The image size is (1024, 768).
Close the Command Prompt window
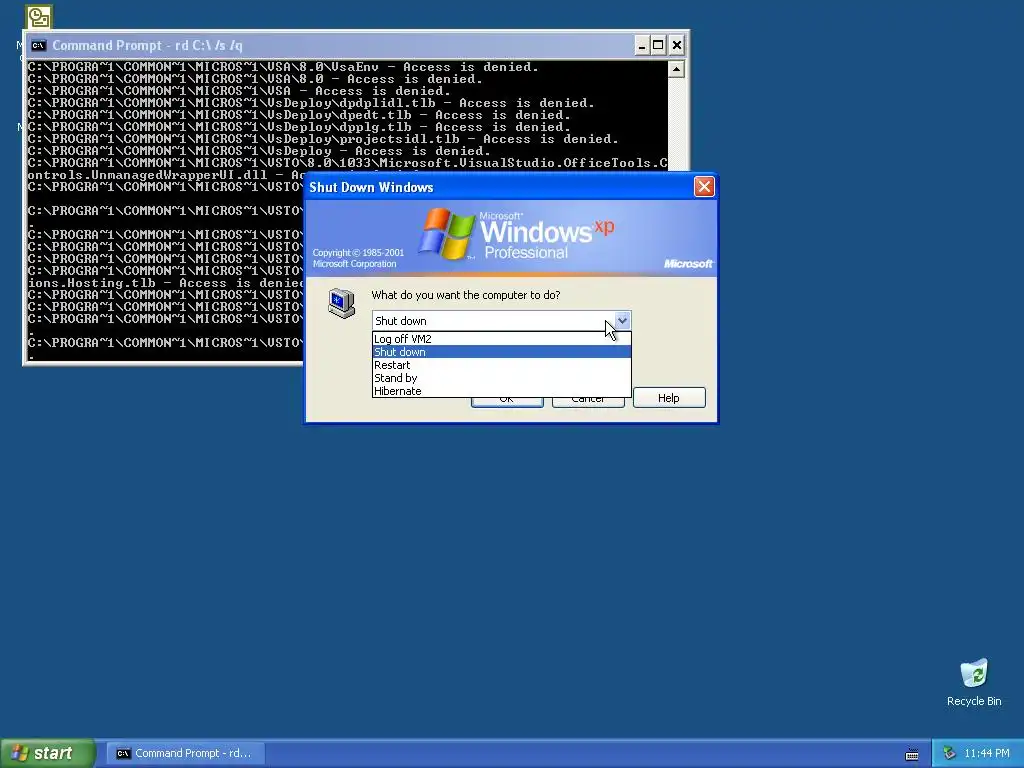(677, 45)
